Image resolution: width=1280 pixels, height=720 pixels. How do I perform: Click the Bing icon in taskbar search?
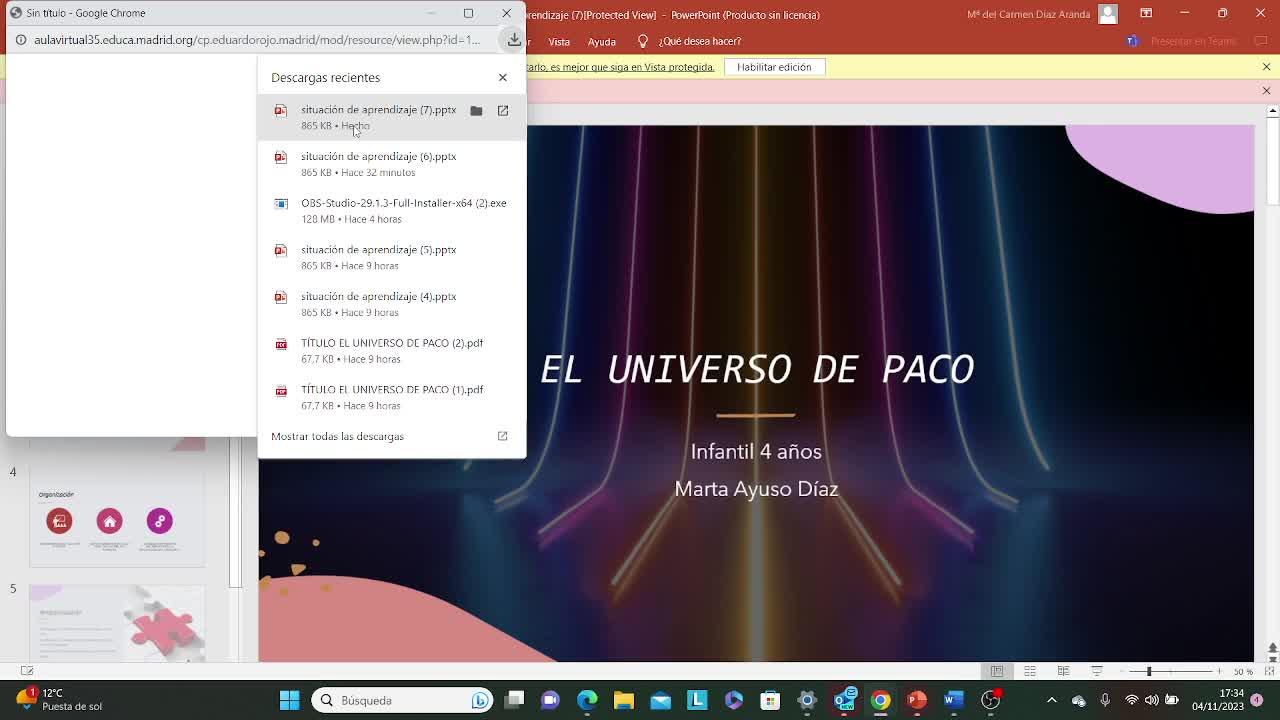coord(480,700)
